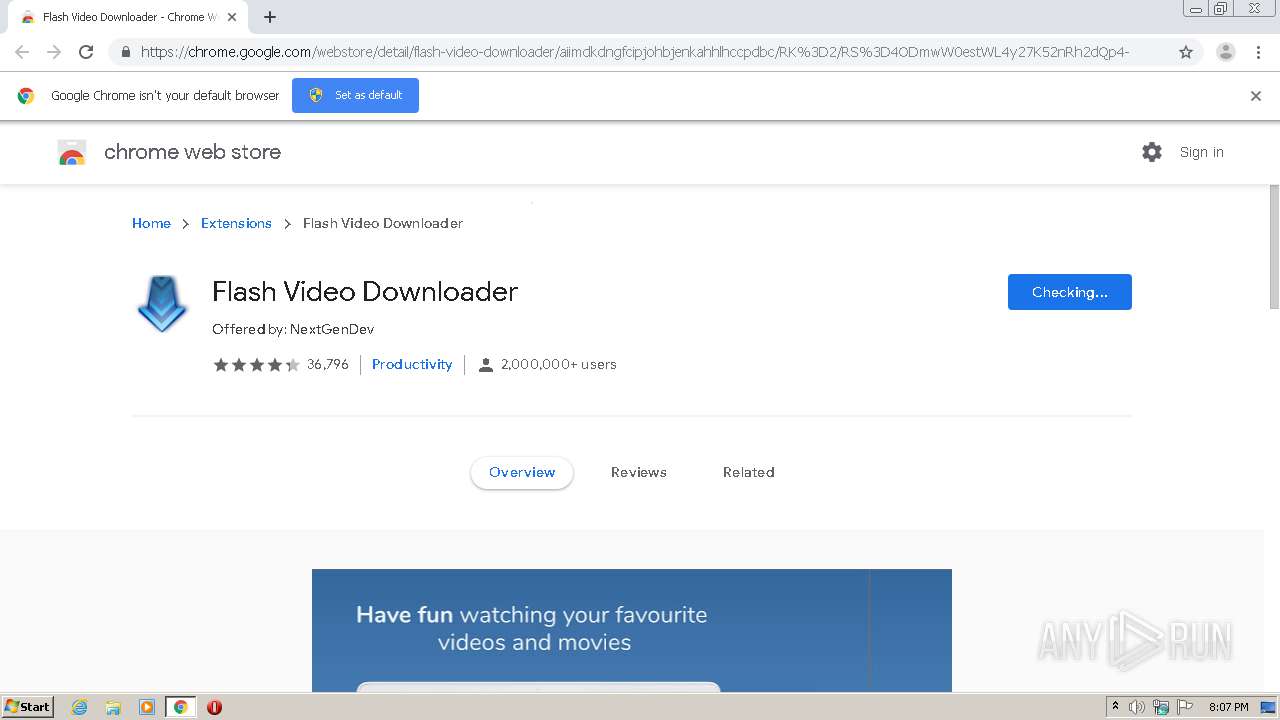Open a new tab with plus button
Image resolution: width=1280 pixels, height=720 pixels.
pyautogui.click(x=270, y=17)
